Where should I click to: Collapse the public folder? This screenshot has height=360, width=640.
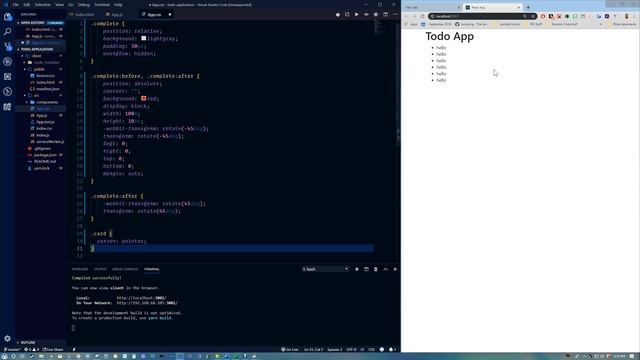(39, 69)
